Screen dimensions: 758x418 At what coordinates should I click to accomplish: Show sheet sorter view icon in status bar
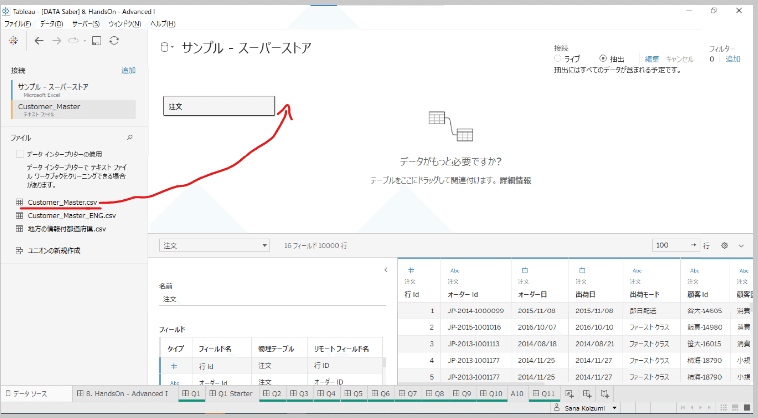724,408
